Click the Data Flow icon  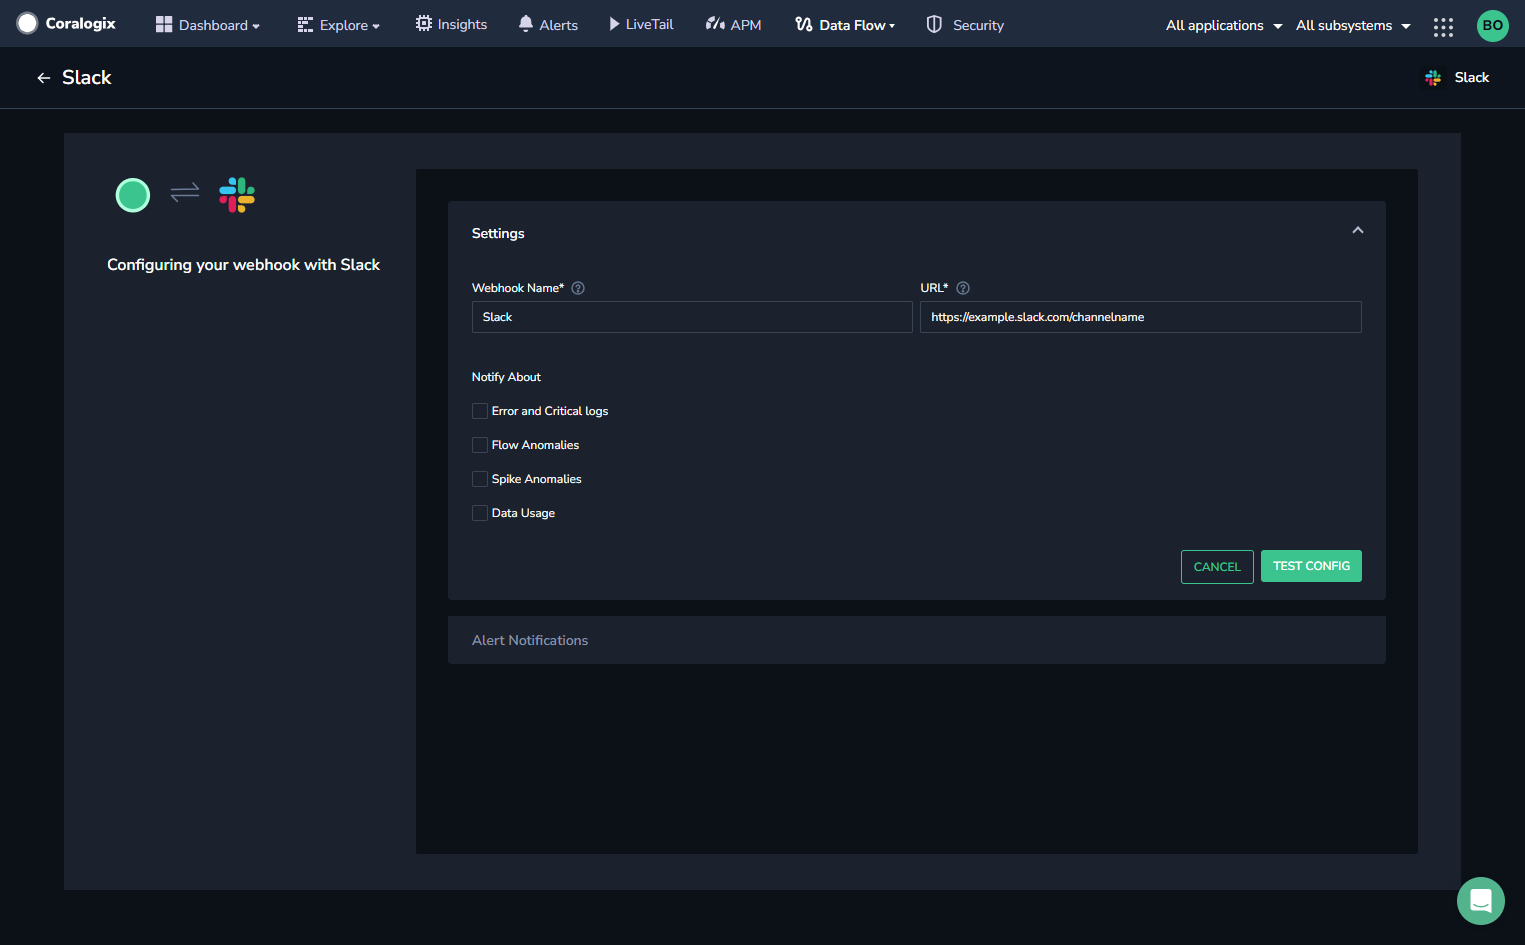804,24
